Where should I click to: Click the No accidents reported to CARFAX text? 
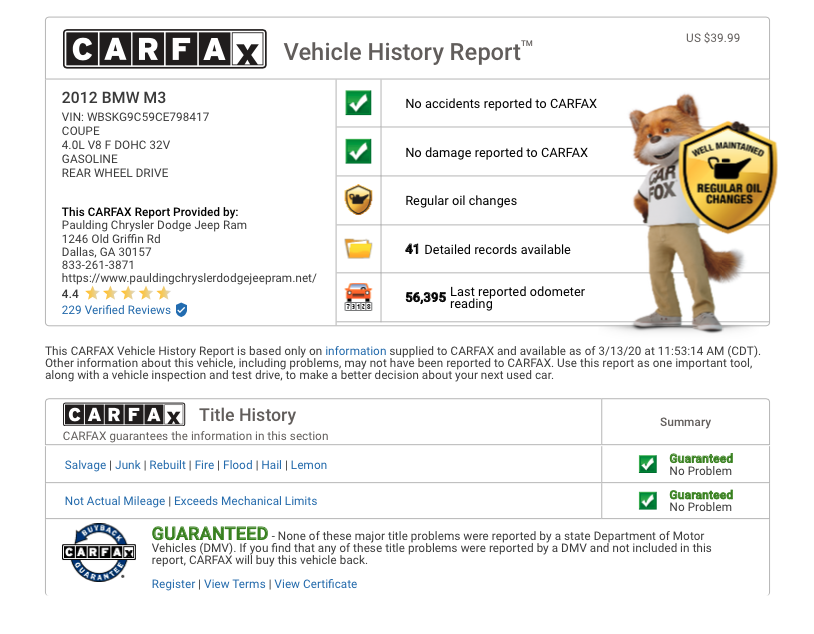pos(501,104)
